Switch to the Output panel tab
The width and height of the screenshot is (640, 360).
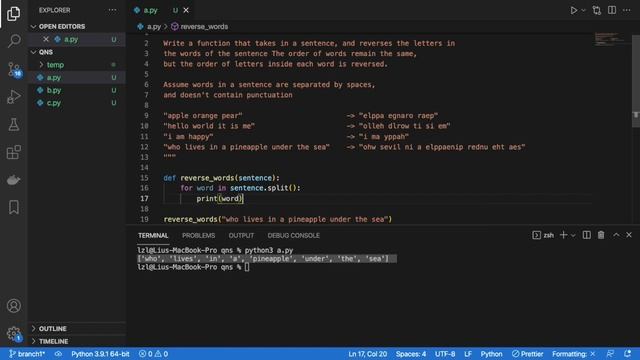[x=241, y=236]
